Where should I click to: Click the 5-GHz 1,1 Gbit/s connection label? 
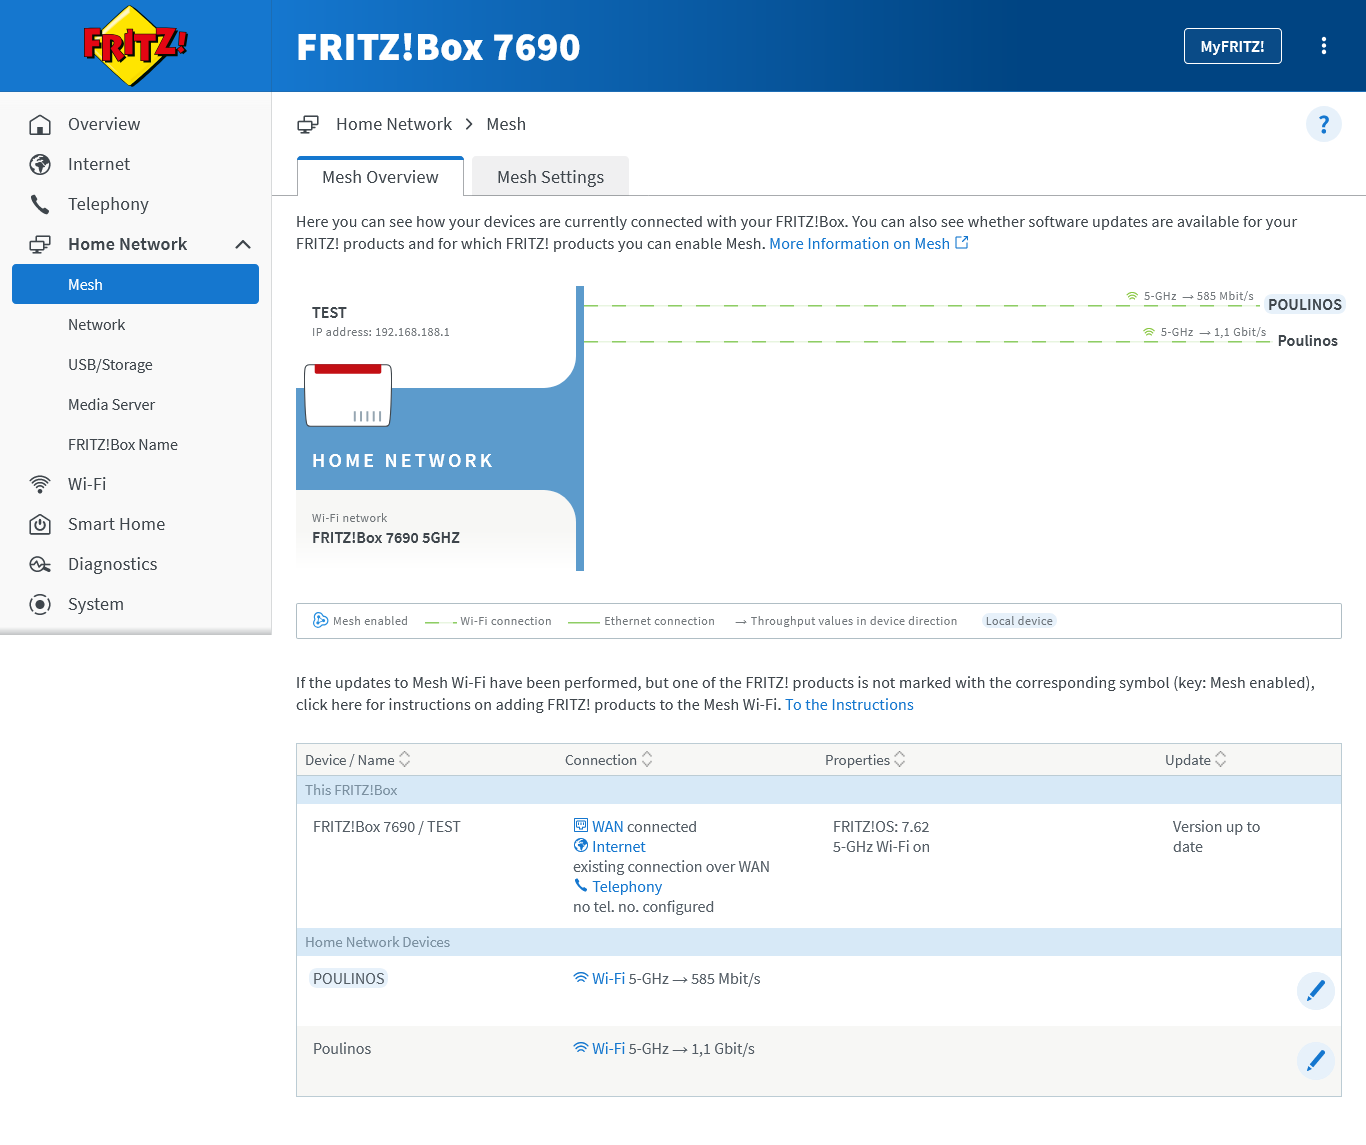(1205, 332)
